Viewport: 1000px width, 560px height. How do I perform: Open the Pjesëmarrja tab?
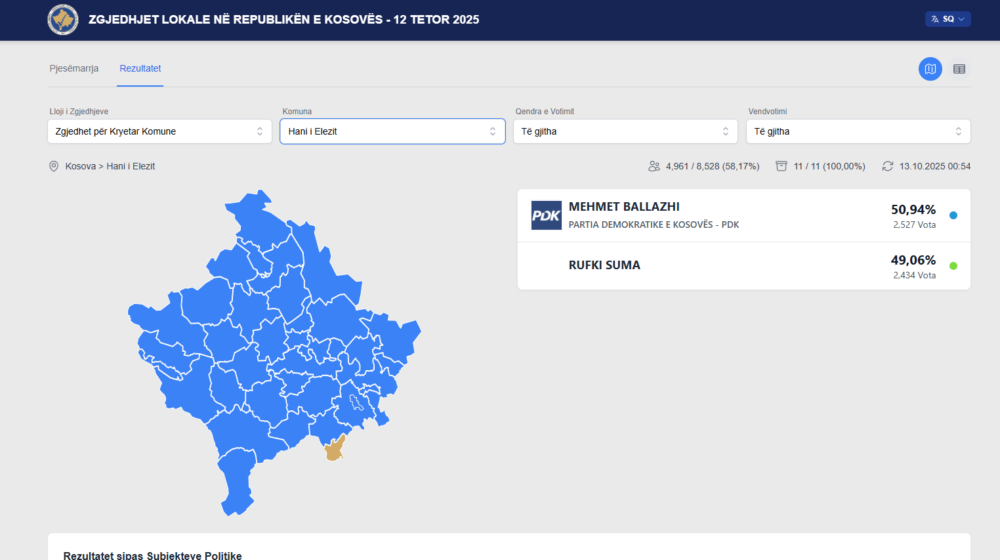(74, 68)
